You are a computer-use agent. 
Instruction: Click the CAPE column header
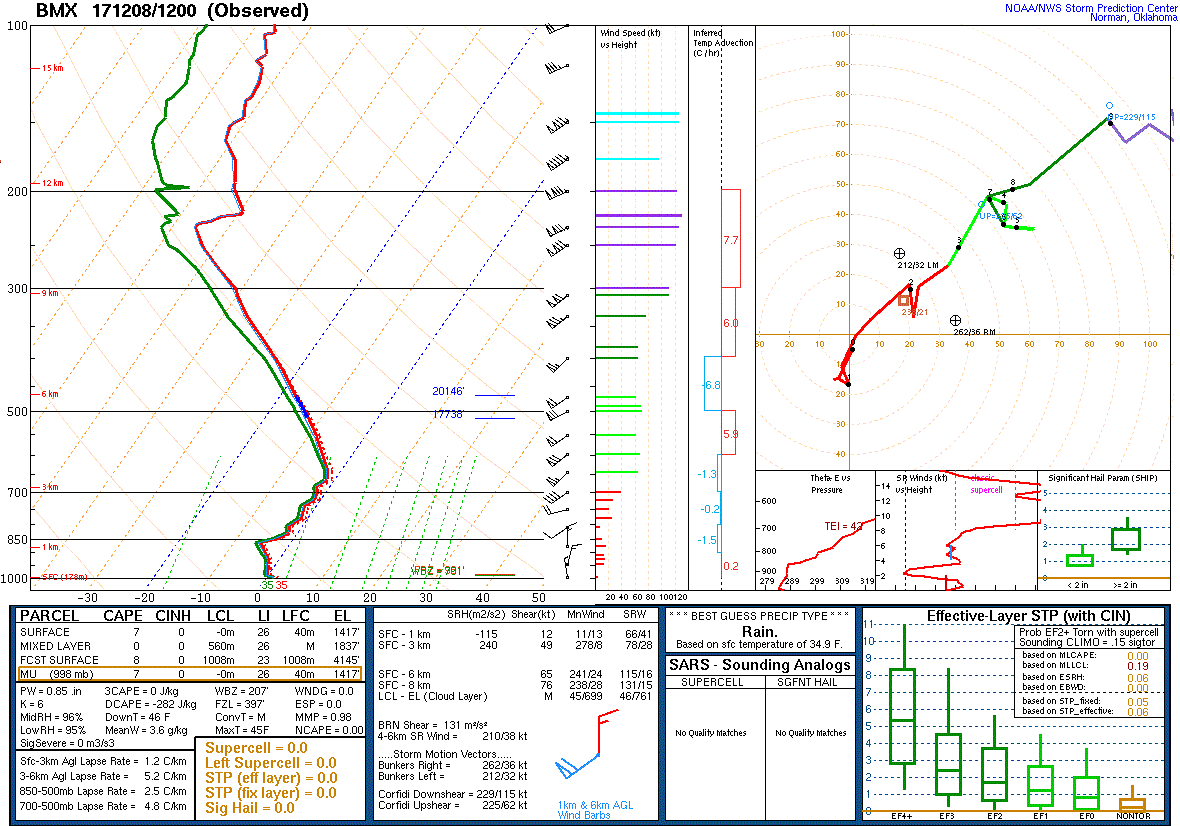[123, 616]
